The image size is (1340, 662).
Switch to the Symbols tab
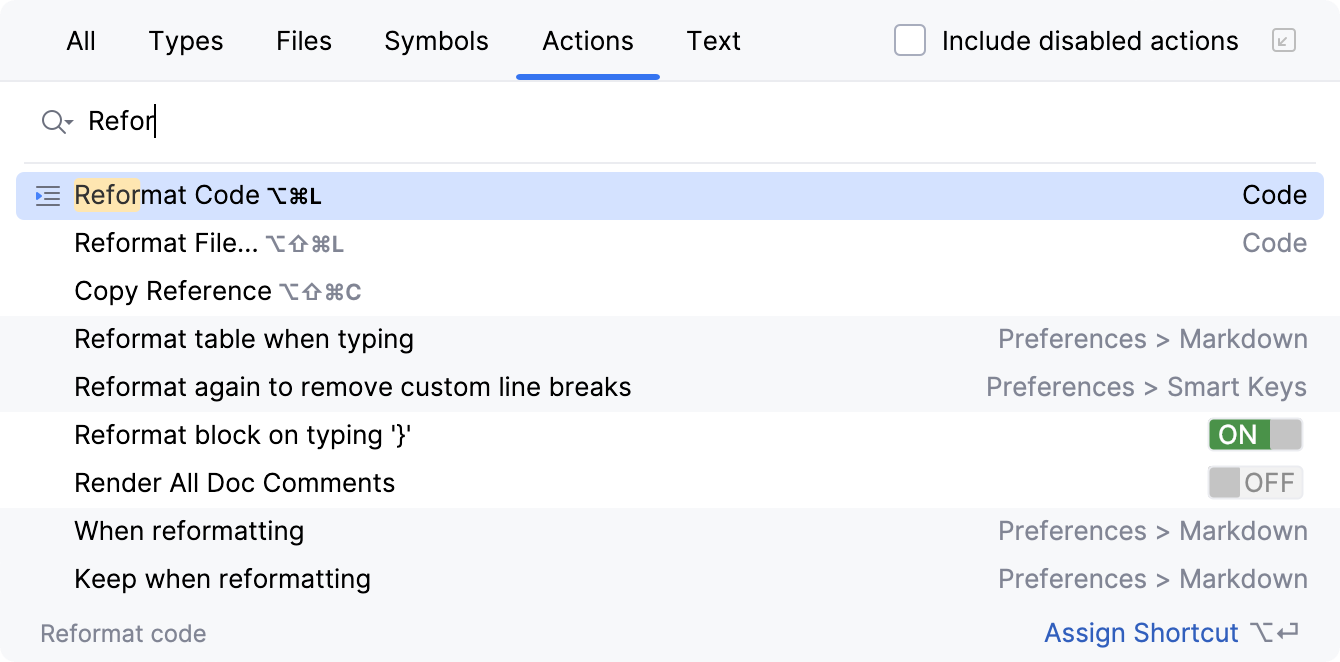point(436,41)
